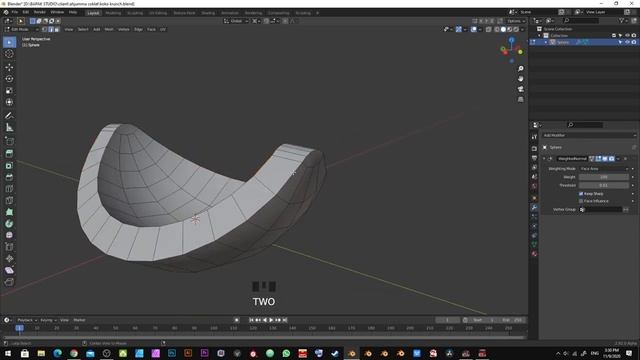Toggle Collection visibility eye in outliner
640x360 pixels.
[x=627, y=36]
